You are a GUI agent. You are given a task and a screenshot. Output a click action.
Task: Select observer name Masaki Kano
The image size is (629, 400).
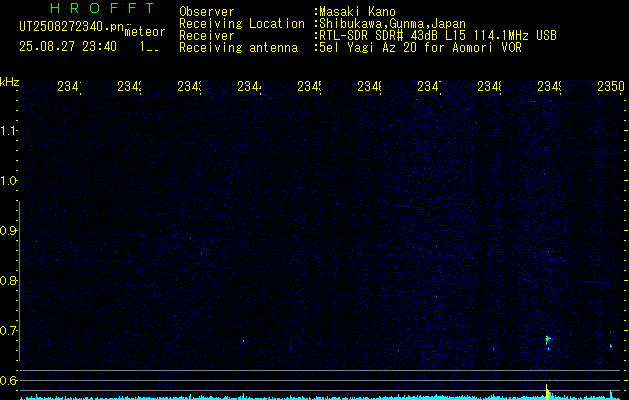358,12
